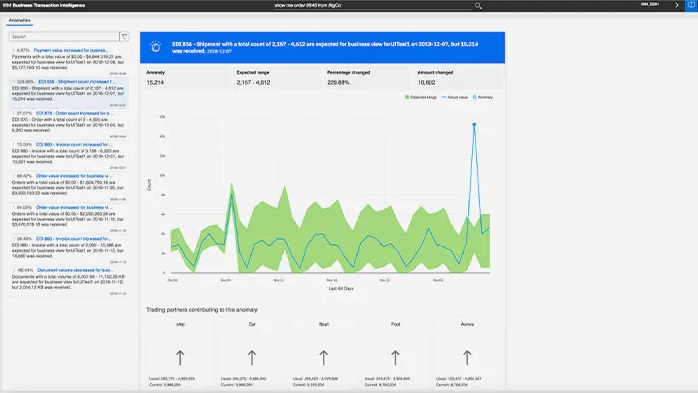The width and height of the screenshot is (698, 393).
Task: Open the filter funnel icon beside Search
Action: [124, 36]
